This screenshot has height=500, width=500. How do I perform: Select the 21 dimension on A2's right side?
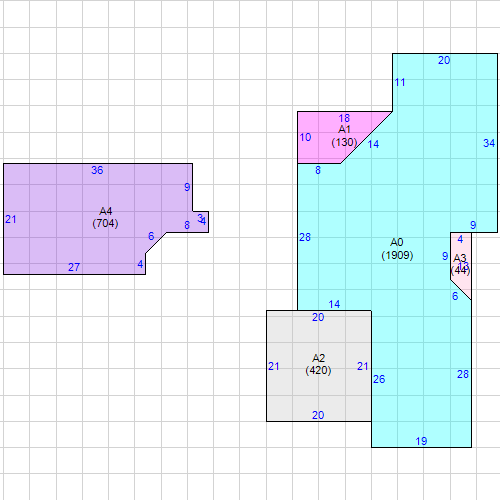[363, 366]
